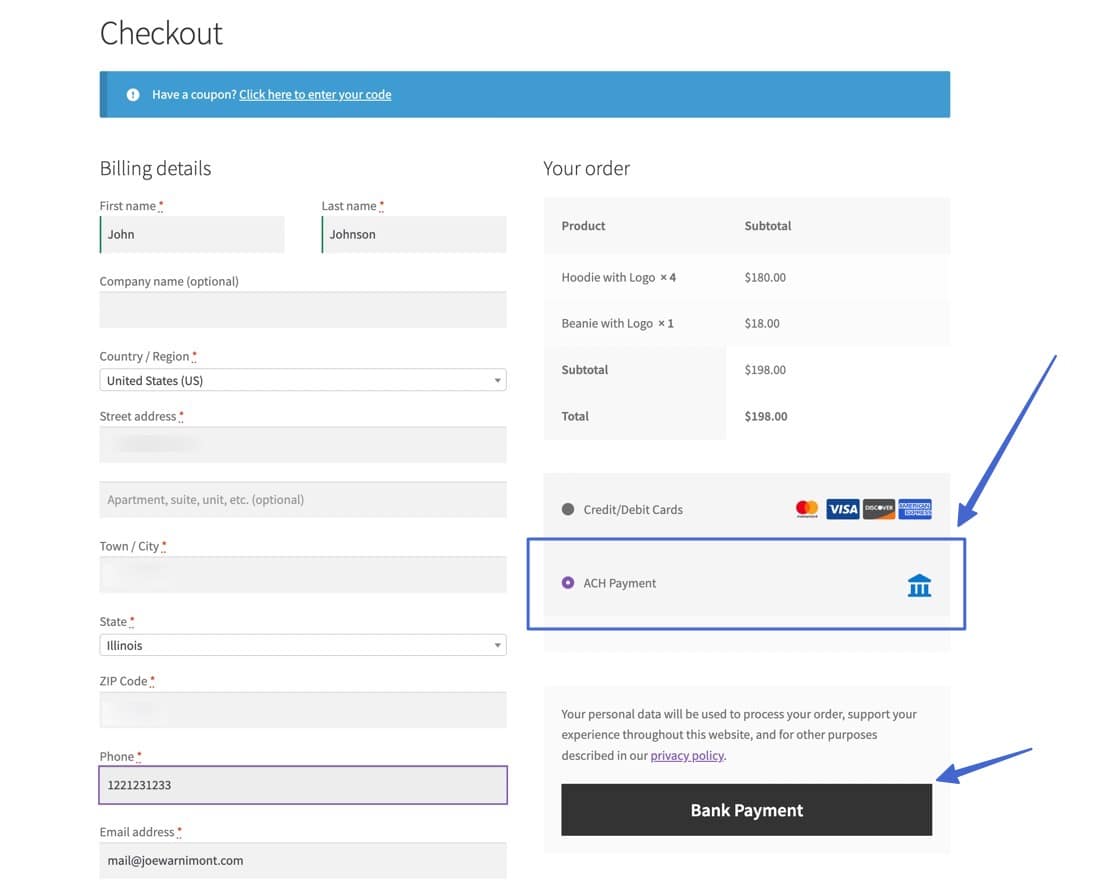Click the Company name optional field
The height and width of the screenshot is (891, 1099).
(302, 310)
